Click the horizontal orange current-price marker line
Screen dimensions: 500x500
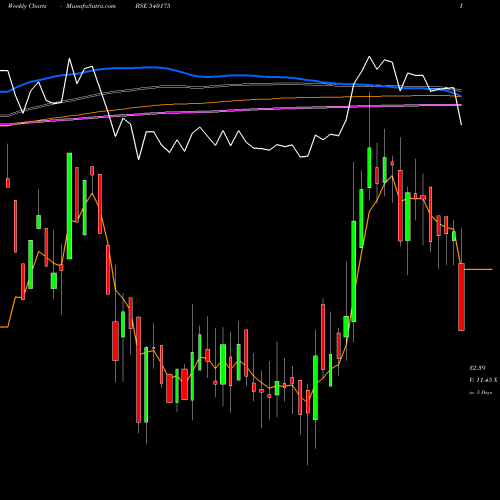[x=478, y=269]
